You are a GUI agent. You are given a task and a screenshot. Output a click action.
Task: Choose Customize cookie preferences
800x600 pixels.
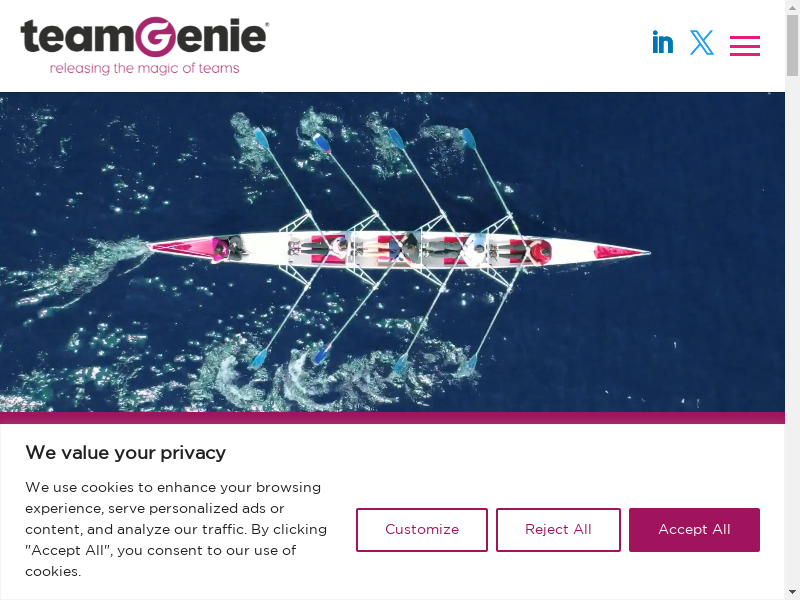point(422,530)
